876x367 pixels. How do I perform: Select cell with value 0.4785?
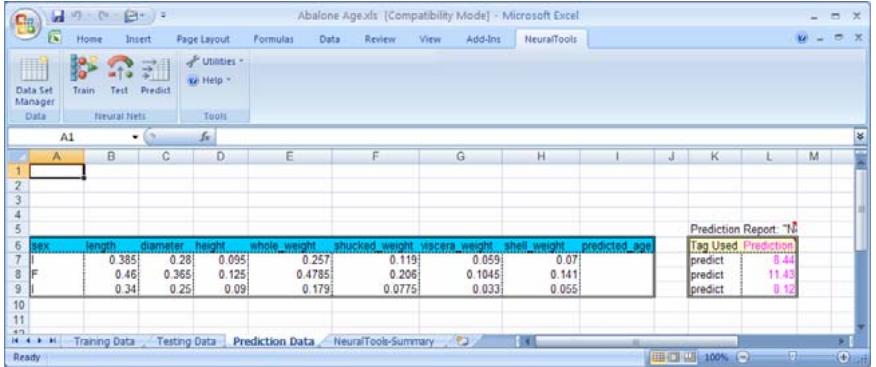coord(289,274)
